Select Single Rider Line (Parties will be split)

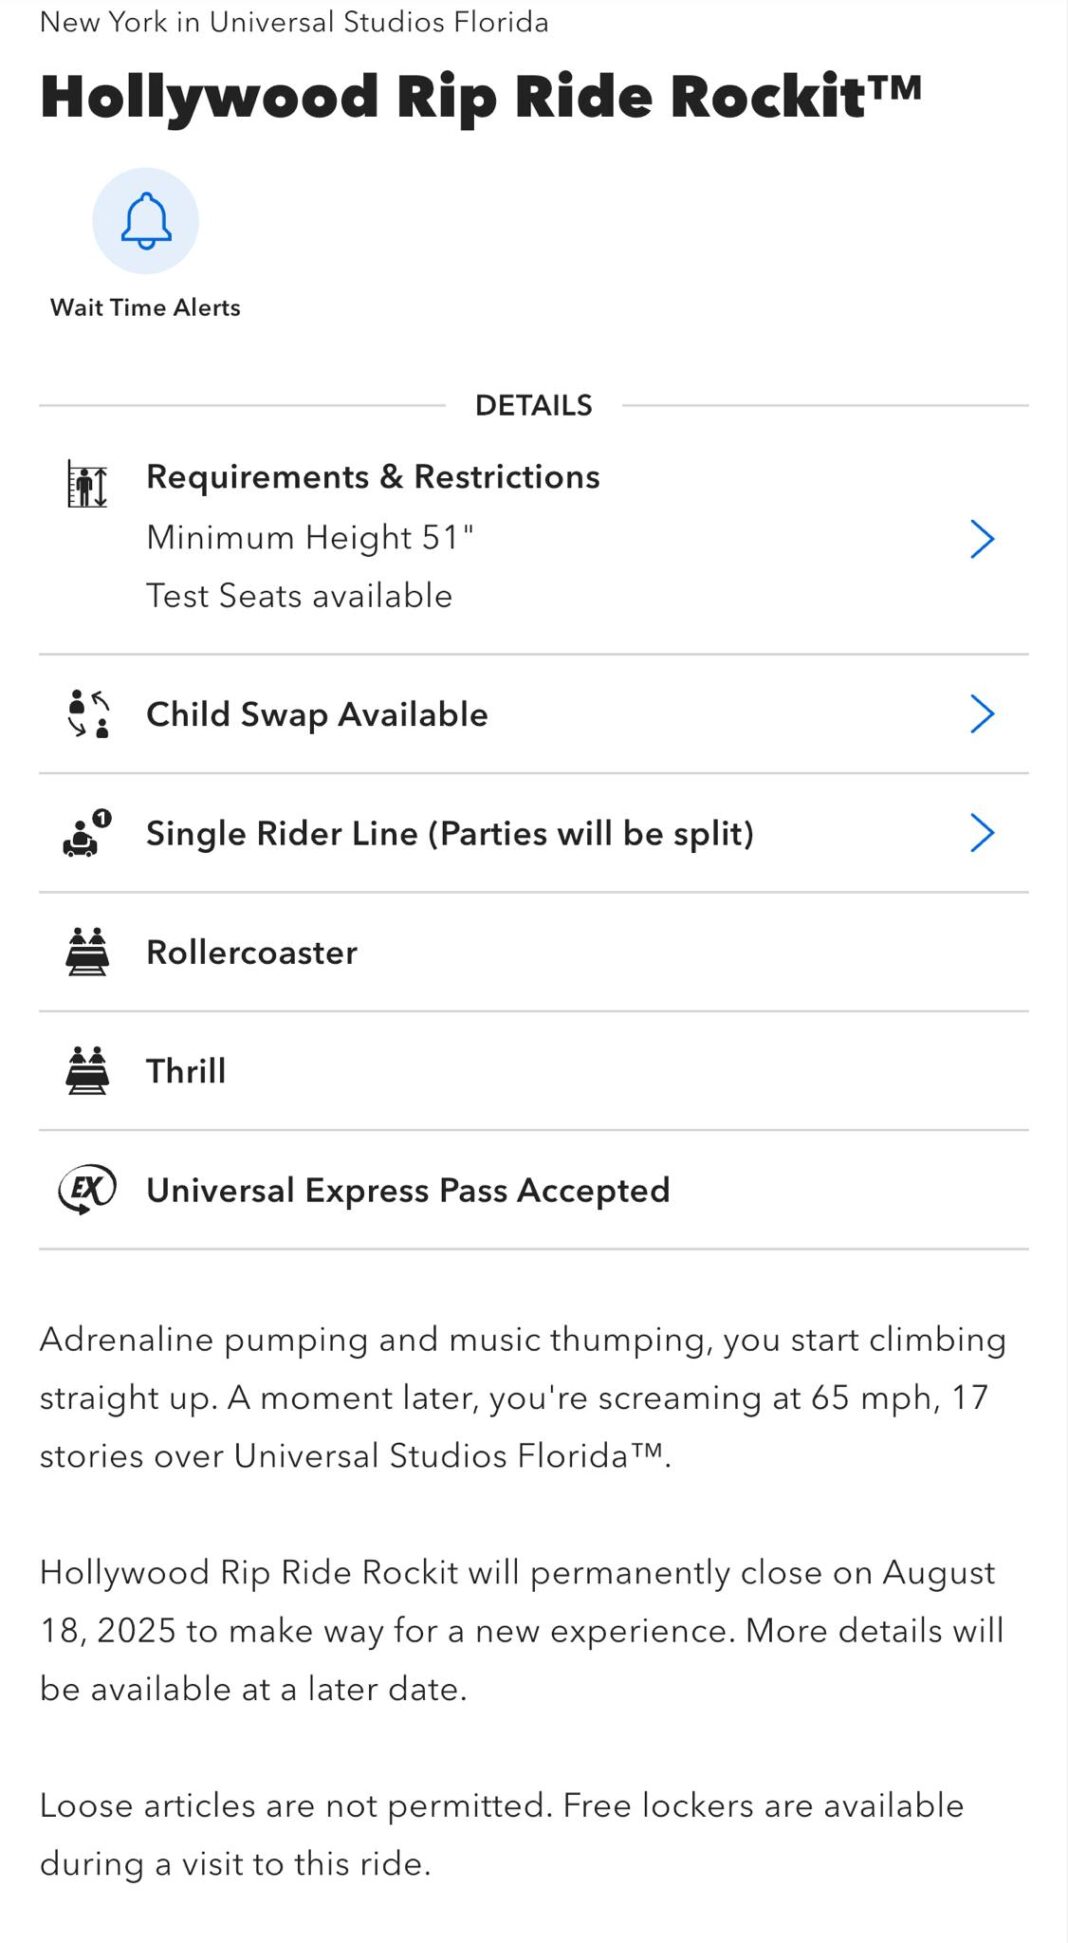pyautogui.click(x=450, y=834)
